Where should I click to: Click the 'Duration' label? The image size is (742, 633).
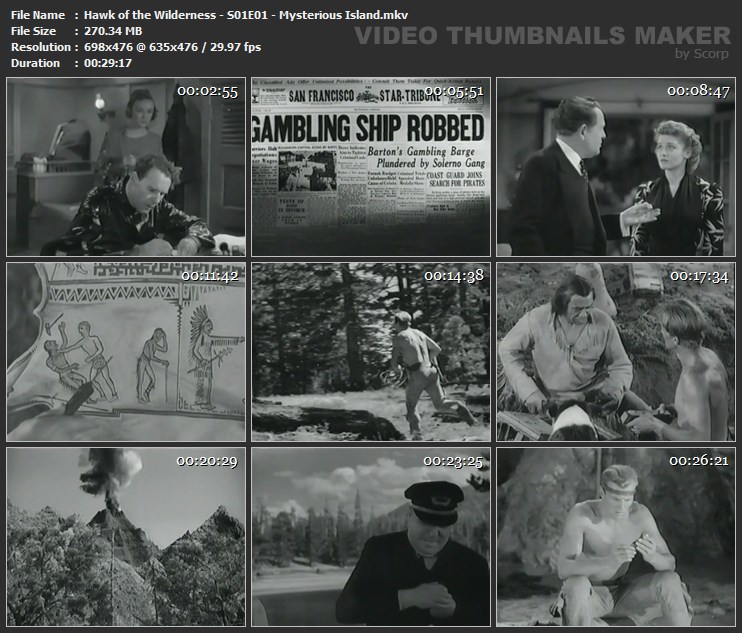(x=35, y=63)
